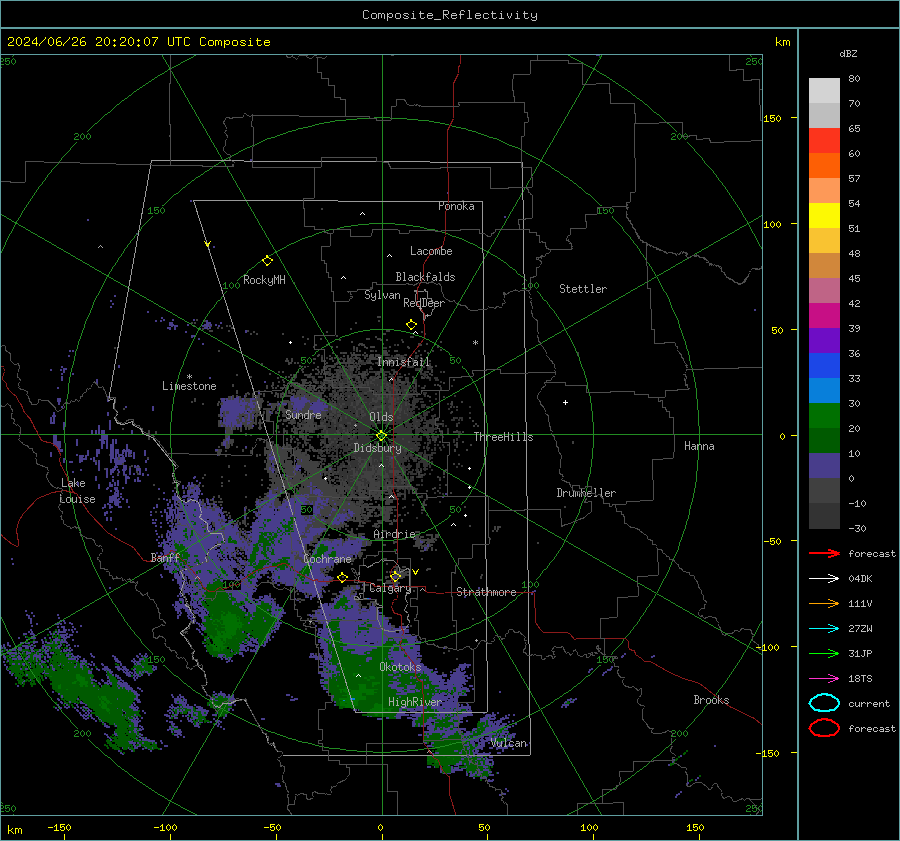The height and width of the screenshot is (841, 900).
Task: Select the white 04DK arrow in legend
Action: click(x=824, y=579)
